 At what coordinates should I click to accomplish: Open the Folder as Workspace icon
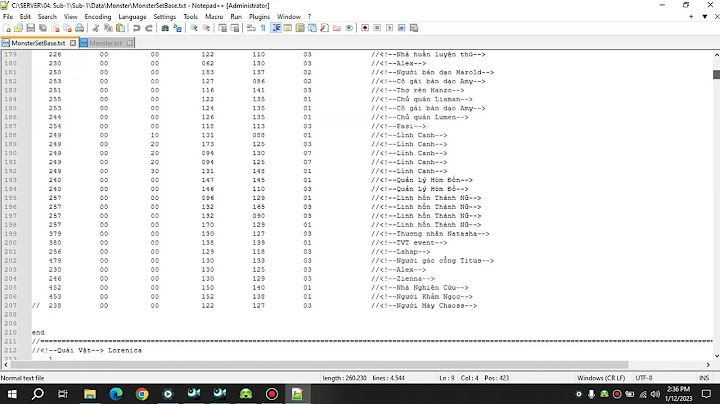click(337, 28)
